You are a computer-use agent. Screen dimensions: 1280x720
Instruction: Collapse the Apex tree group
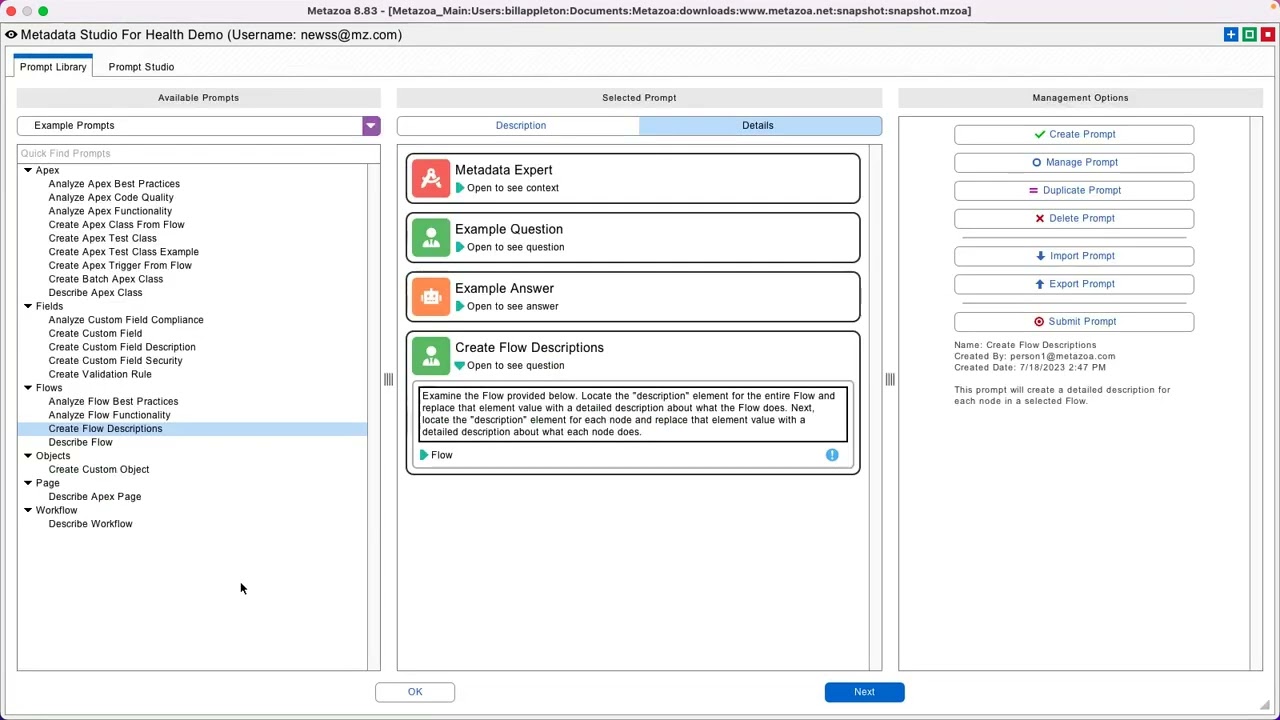click(28, 171)
